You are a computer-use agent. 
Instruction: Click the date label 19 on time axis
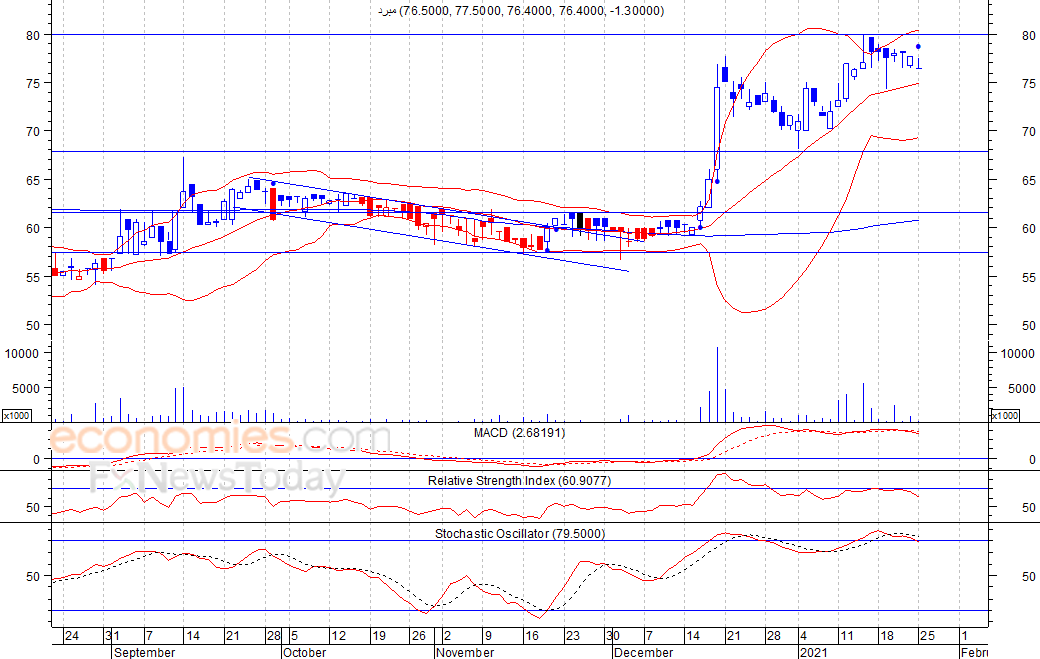[x=379, y=636]
